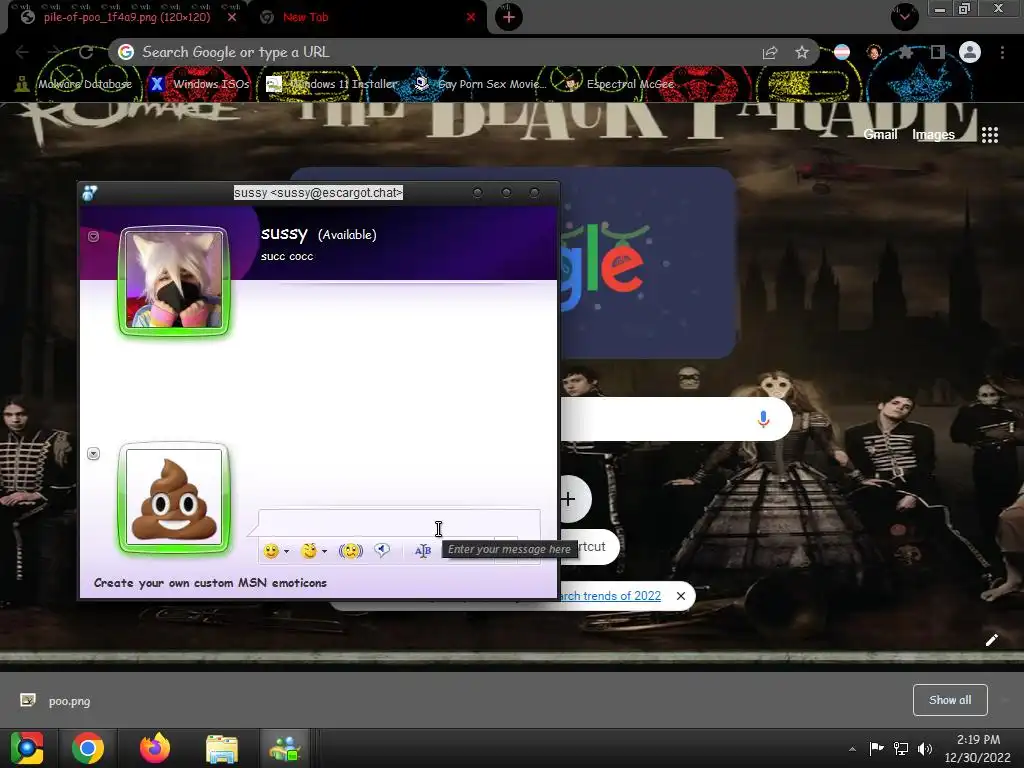Open the volume control in tray
Viewport: 1024px width, 768px height.
pos(925,748)
